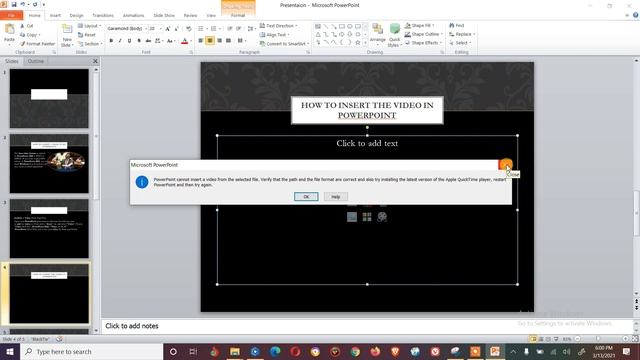Screen dimensions: 640x360
Task: Save the presentation from Quick Access Toolbar
Action: (14, 4)
